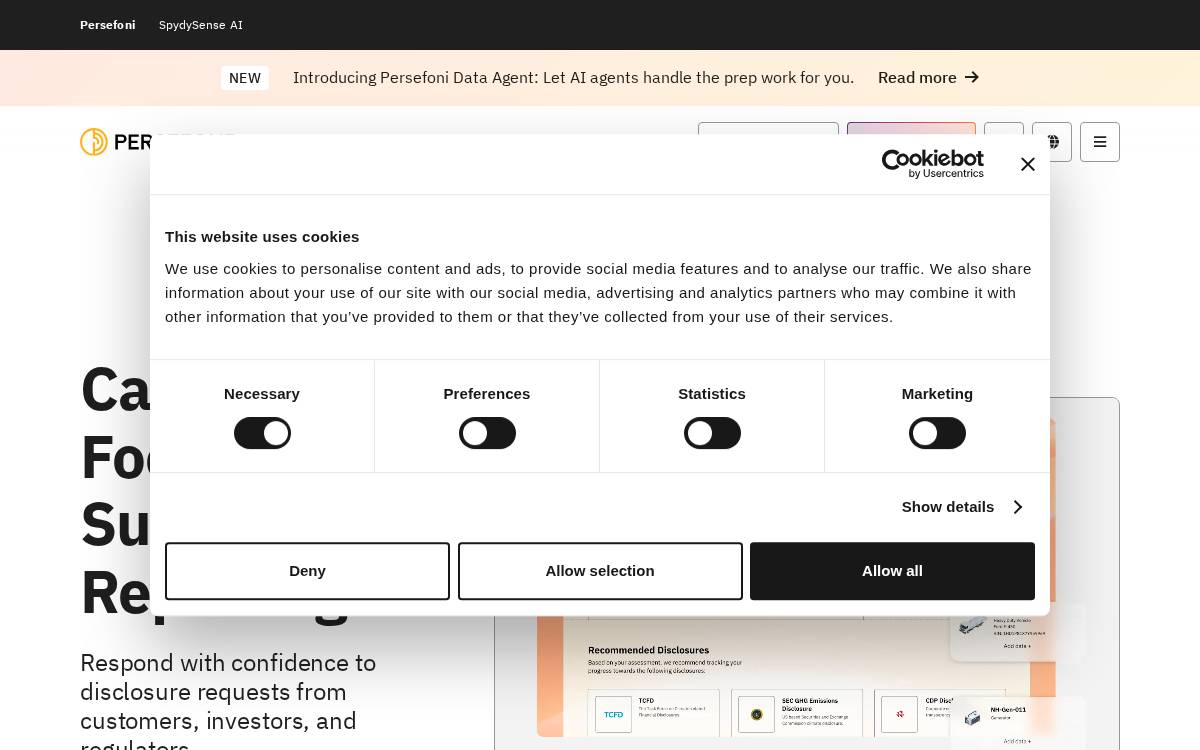Enable the Marketing cookies switch
This screenshot has height=750, width=1200.
[937, 433]
